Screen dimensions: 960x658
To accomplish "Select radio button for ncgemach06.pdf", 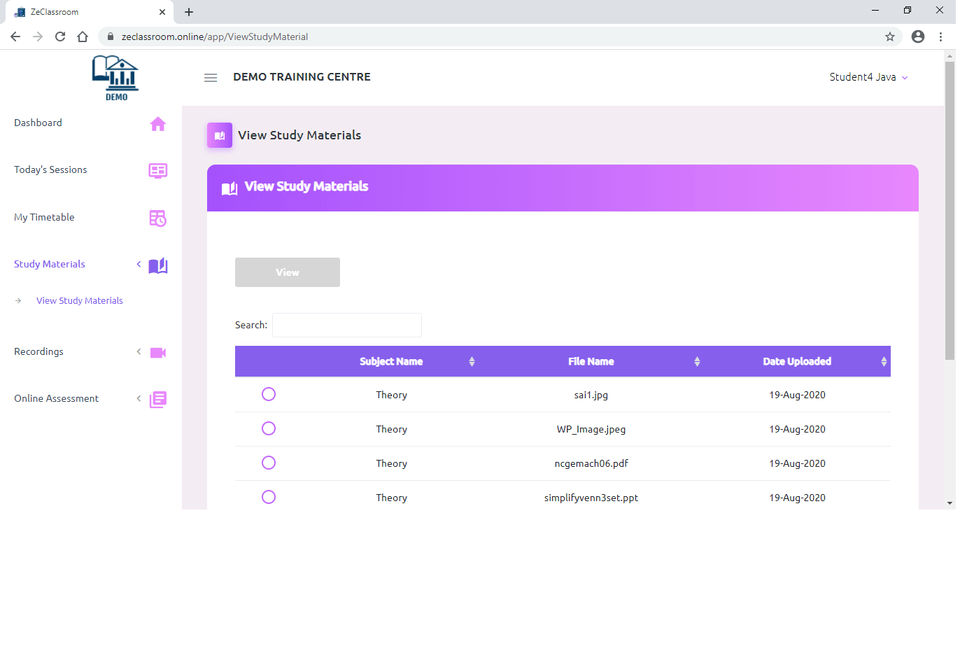I will click(269, 463).
